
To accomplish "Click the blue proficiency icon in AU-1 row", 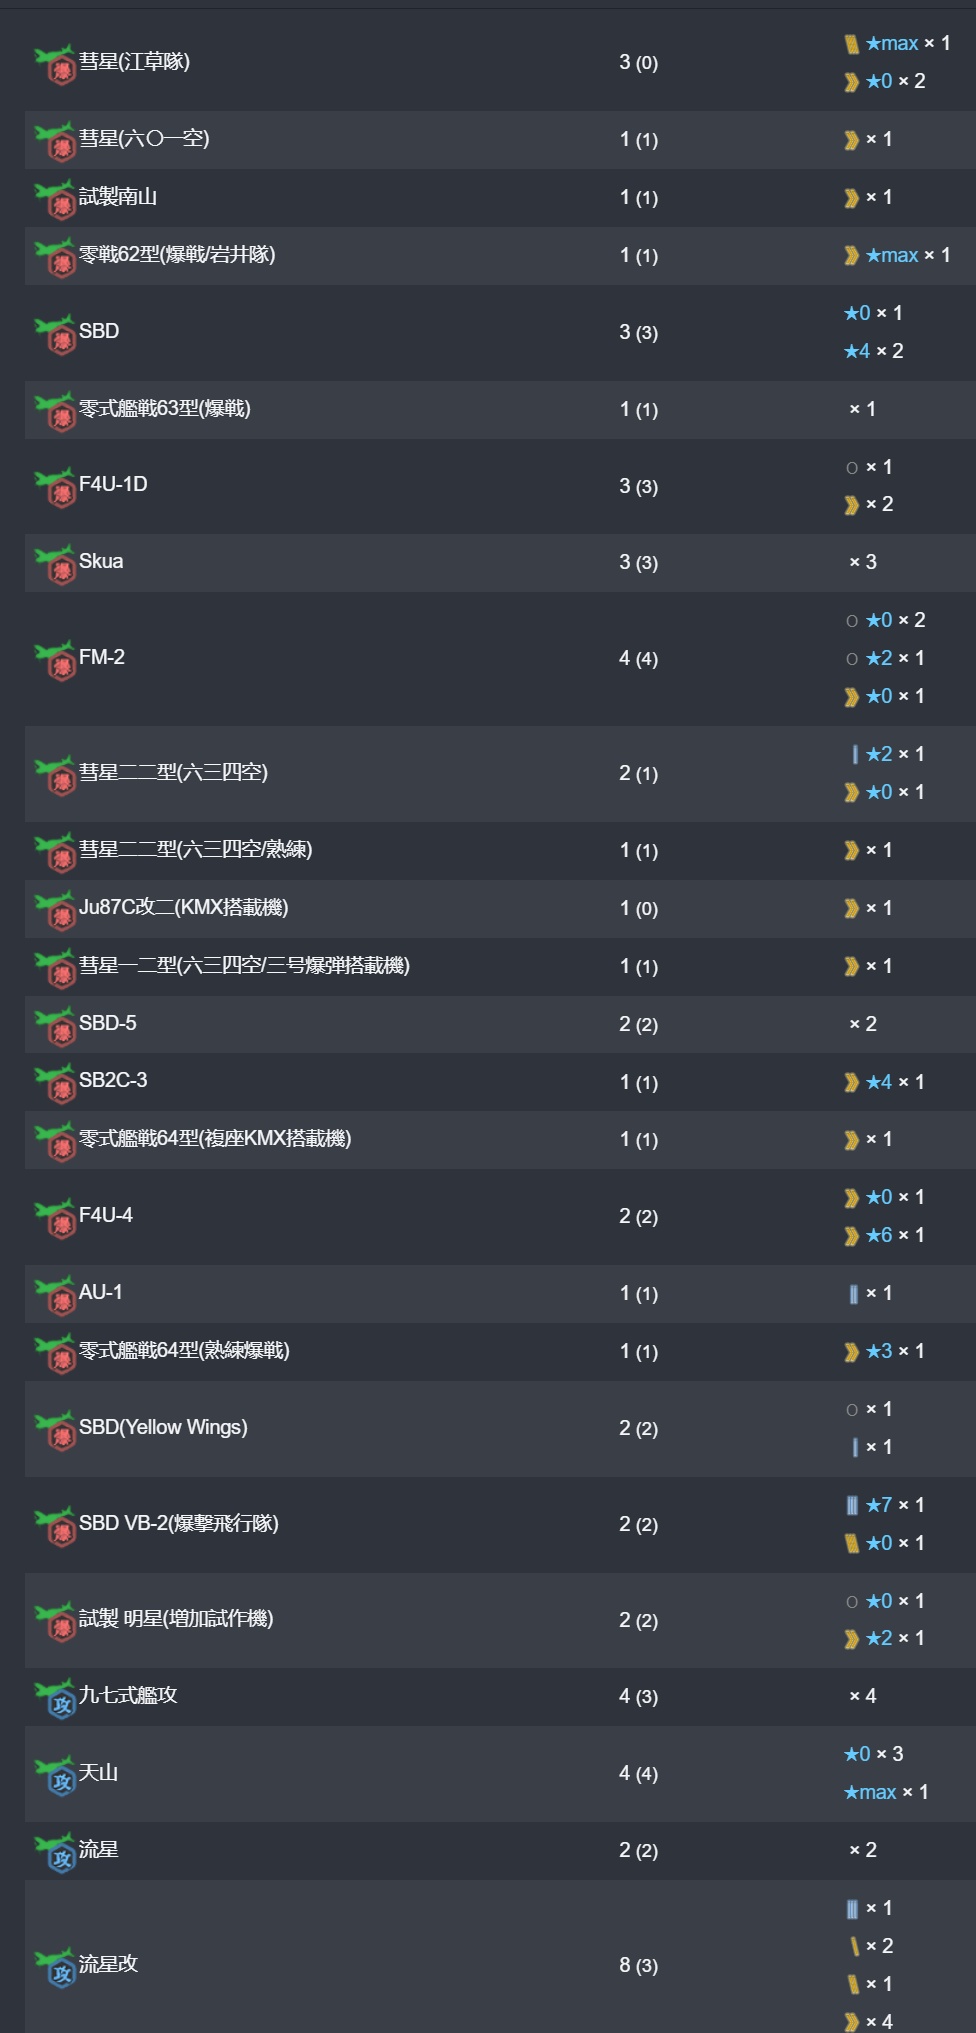I will [853, 1294].
